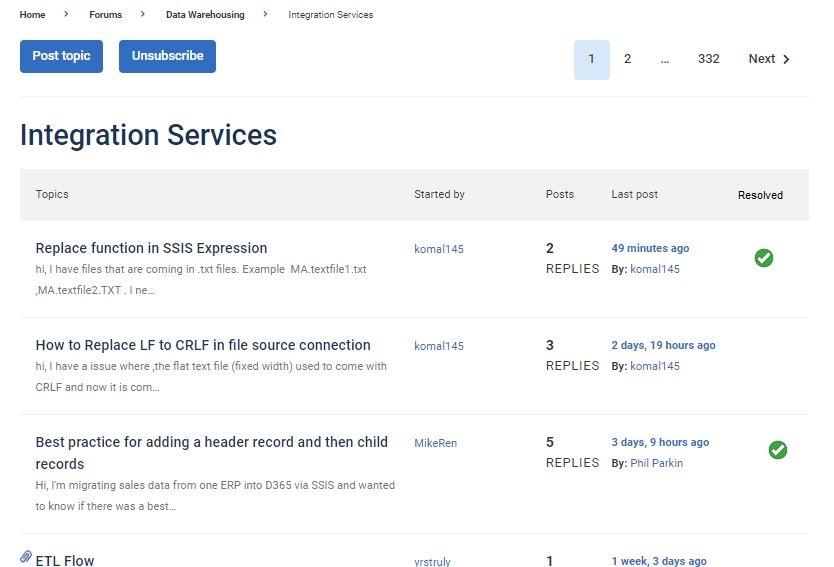The width and height of the screenshot is (834, 567).
Task: Unsubscribe from the Integration Services forum
Action: tap(167, 57)
